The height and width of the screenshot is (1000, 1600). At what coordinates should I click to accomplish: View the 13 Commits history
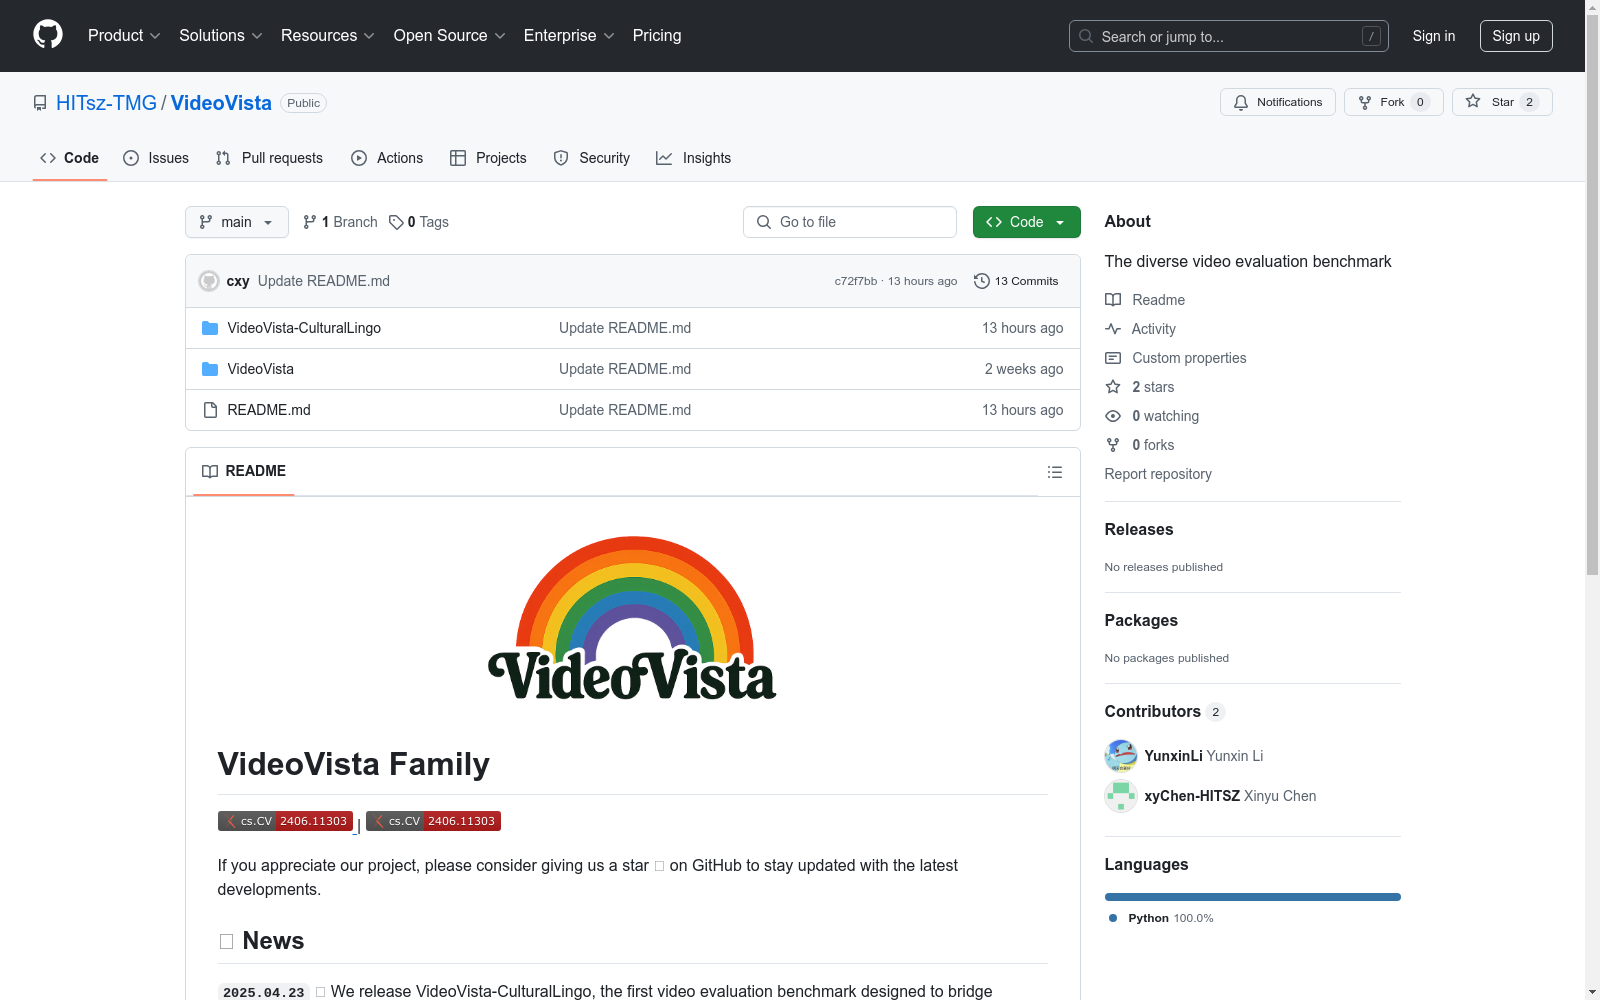coord(1016,281)
